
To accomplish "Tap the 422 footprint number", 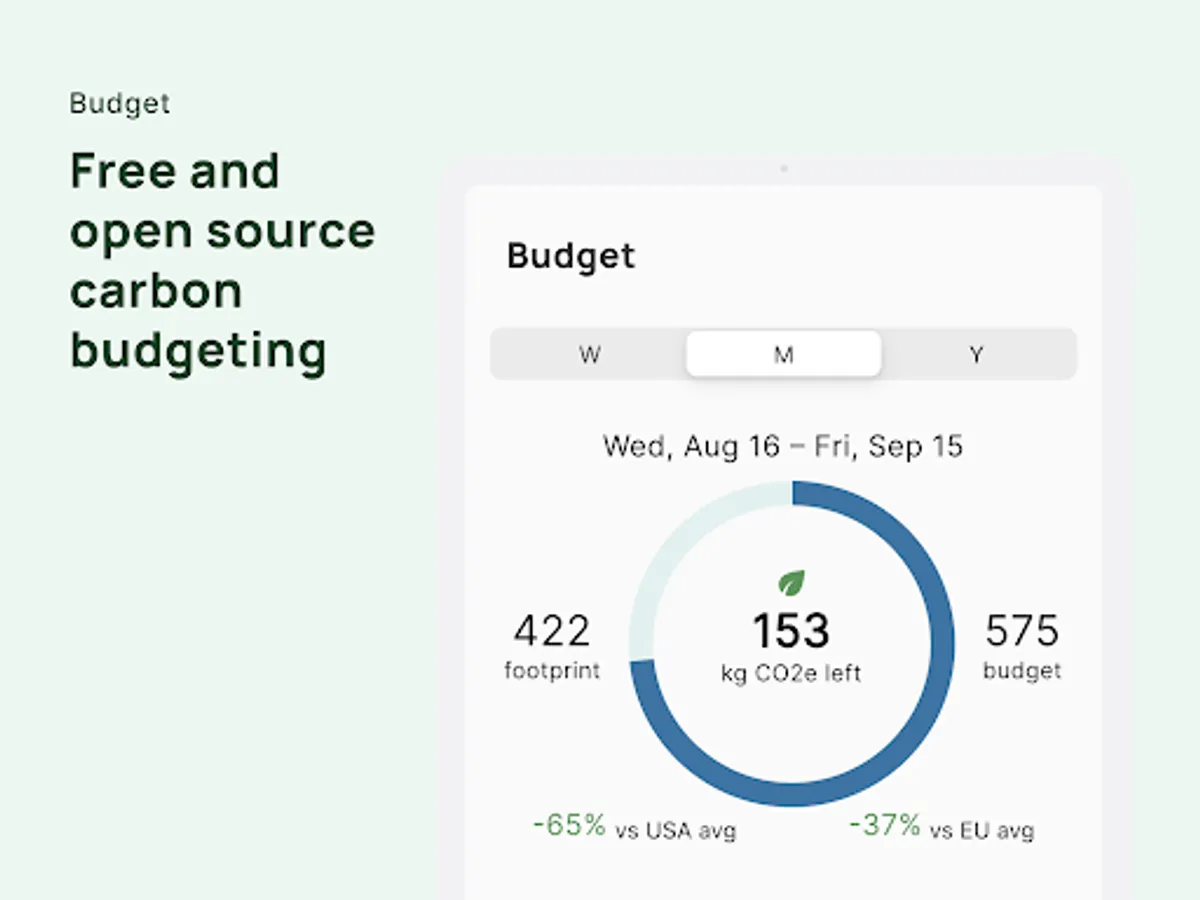I will pyautogui.click(x=552, y=632).
